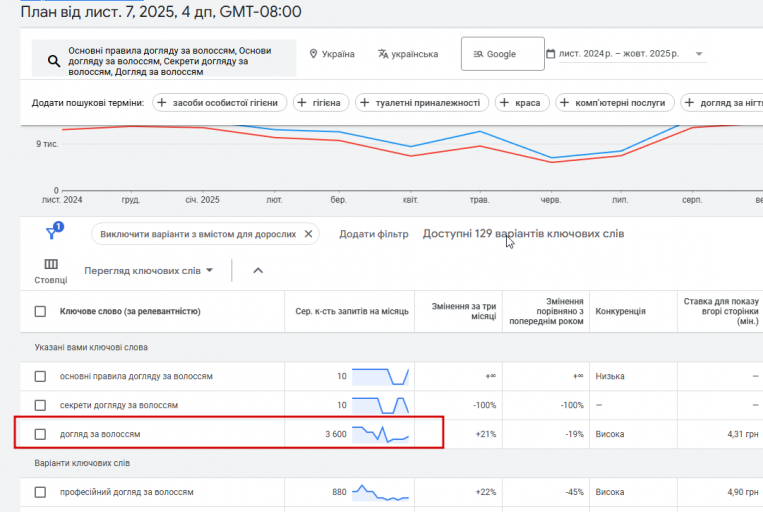Click Додати фільтр link
Image resolution: width=763 pixels, height=512 pixels.
(374, 234)
